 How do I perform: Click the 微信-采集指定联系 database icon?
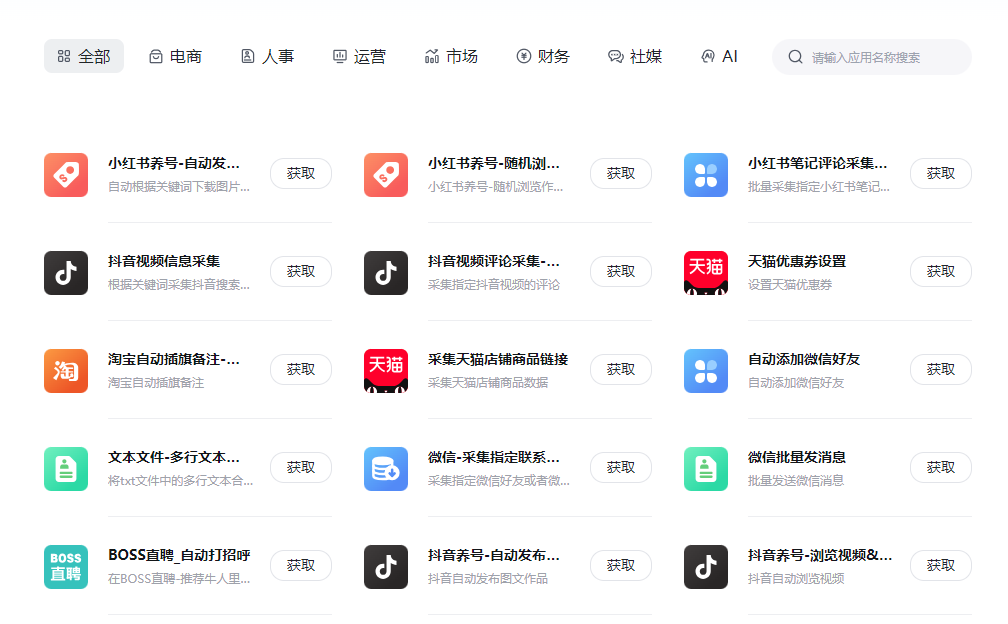(x=385, y=469)
